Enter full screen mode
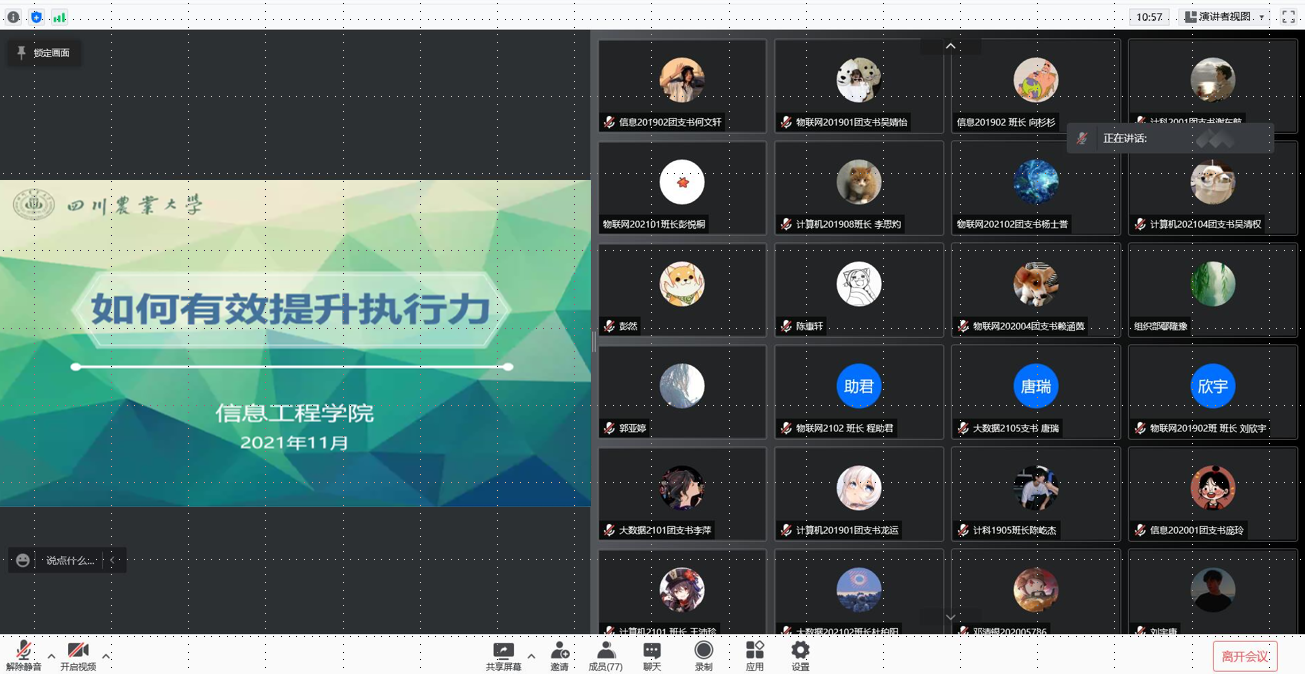This screenshot has height=674, width=1305. point(1288,17)
